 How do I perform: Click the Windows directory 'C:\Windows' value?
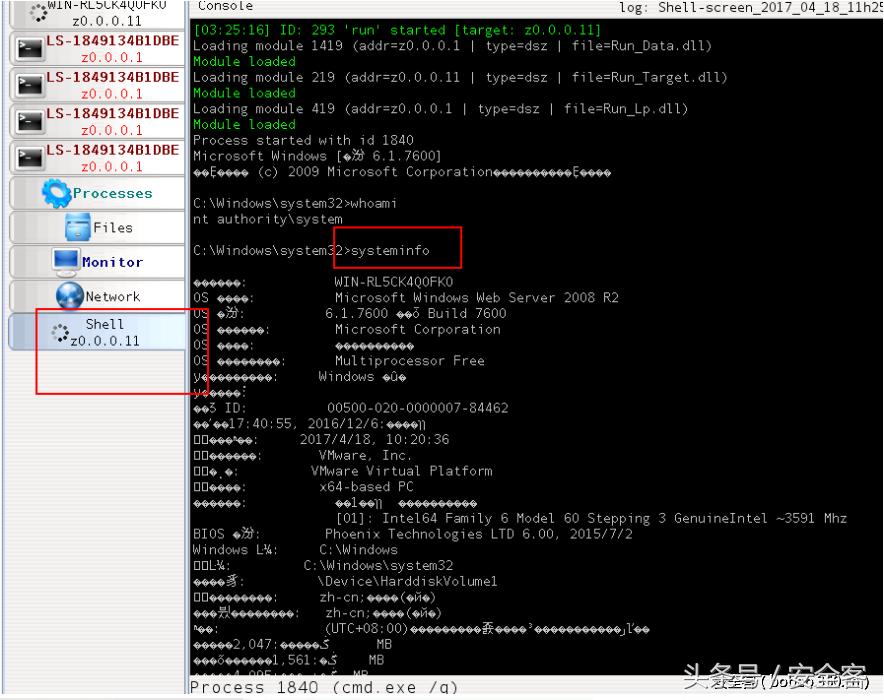point(358,550)
